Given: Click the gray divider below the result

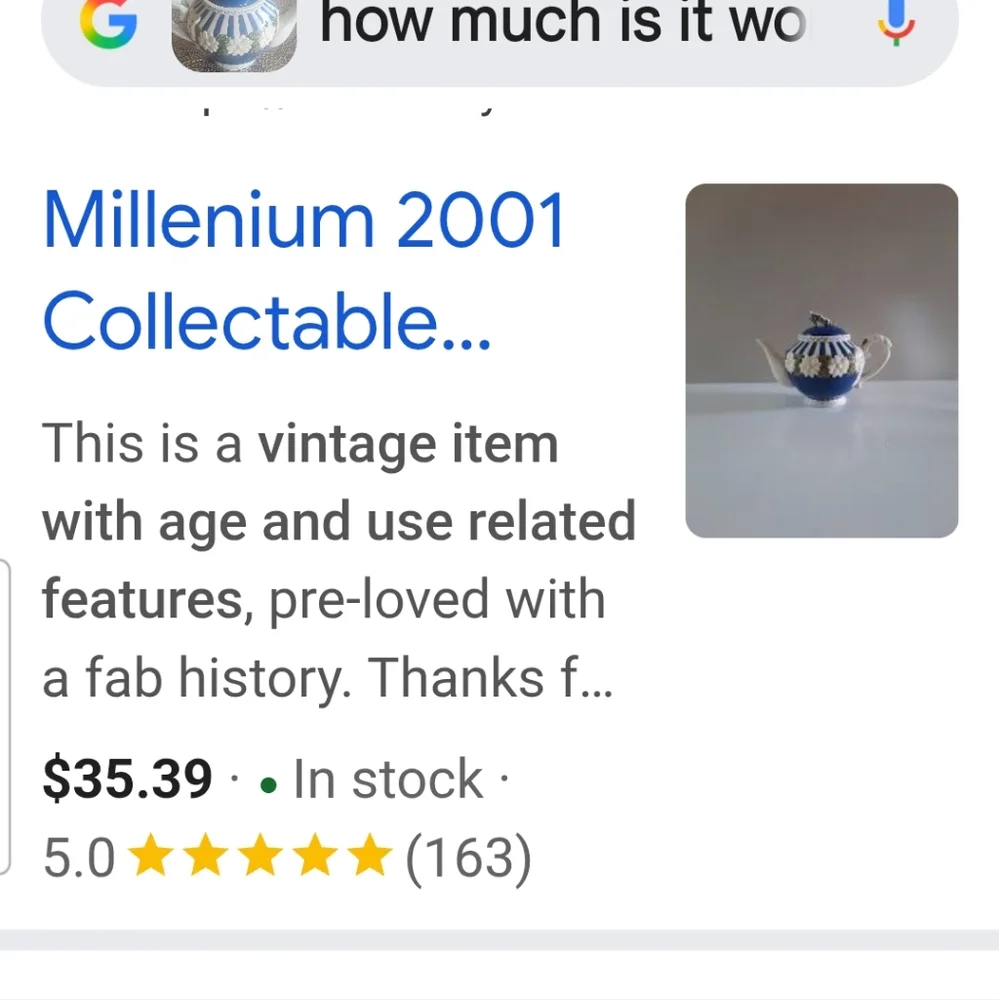Looking at the screenshot, I should [x=500, y=939].
